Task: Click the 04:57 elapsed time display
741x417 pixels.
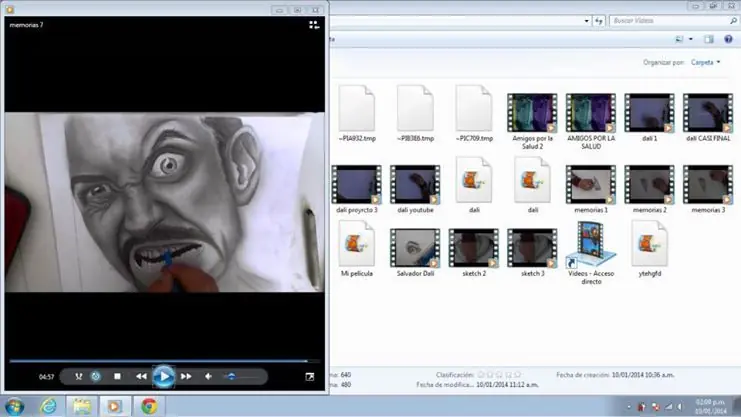Action: 46,377
